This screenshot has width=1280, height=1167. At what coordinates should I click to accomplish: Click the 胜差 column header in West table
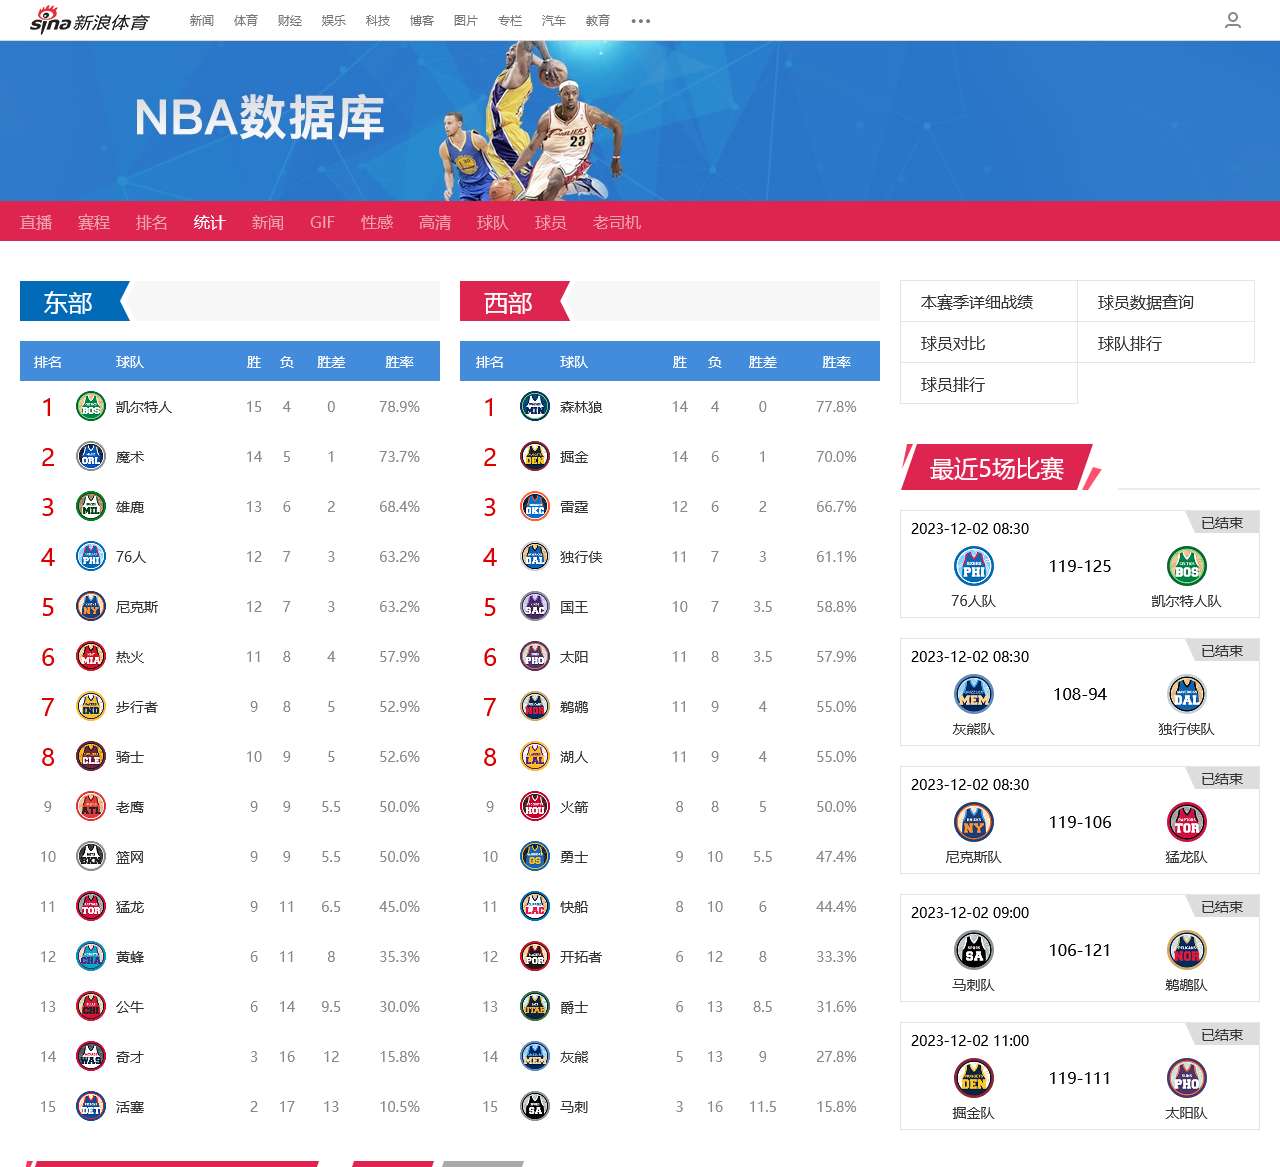763,362
